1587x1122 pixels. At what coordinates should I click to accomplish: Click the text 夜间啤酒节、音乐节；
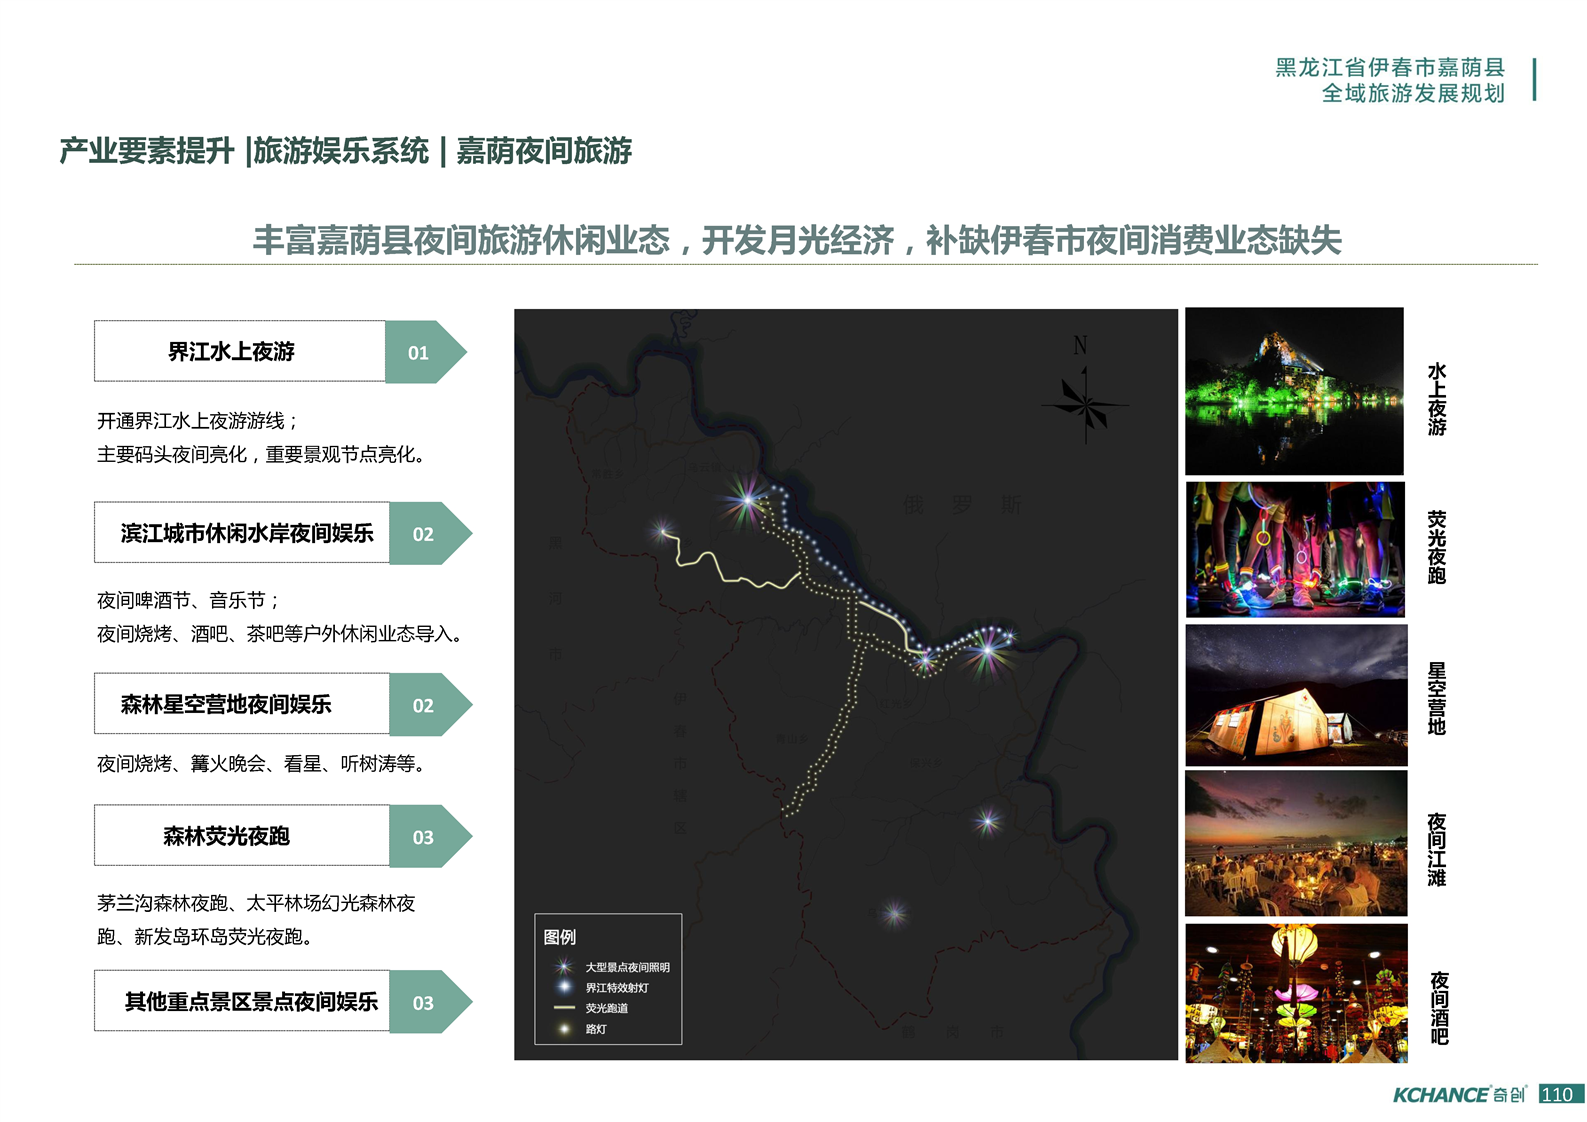[189, 600]
